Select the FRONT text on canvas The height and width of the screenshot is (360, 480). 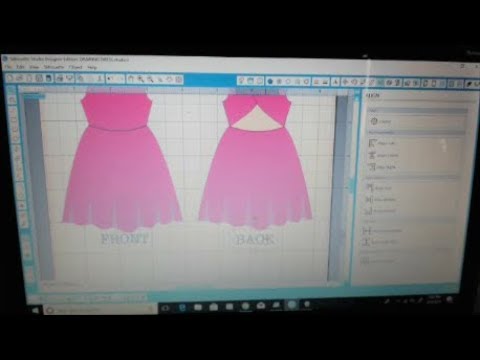click(x=124, y=239)
